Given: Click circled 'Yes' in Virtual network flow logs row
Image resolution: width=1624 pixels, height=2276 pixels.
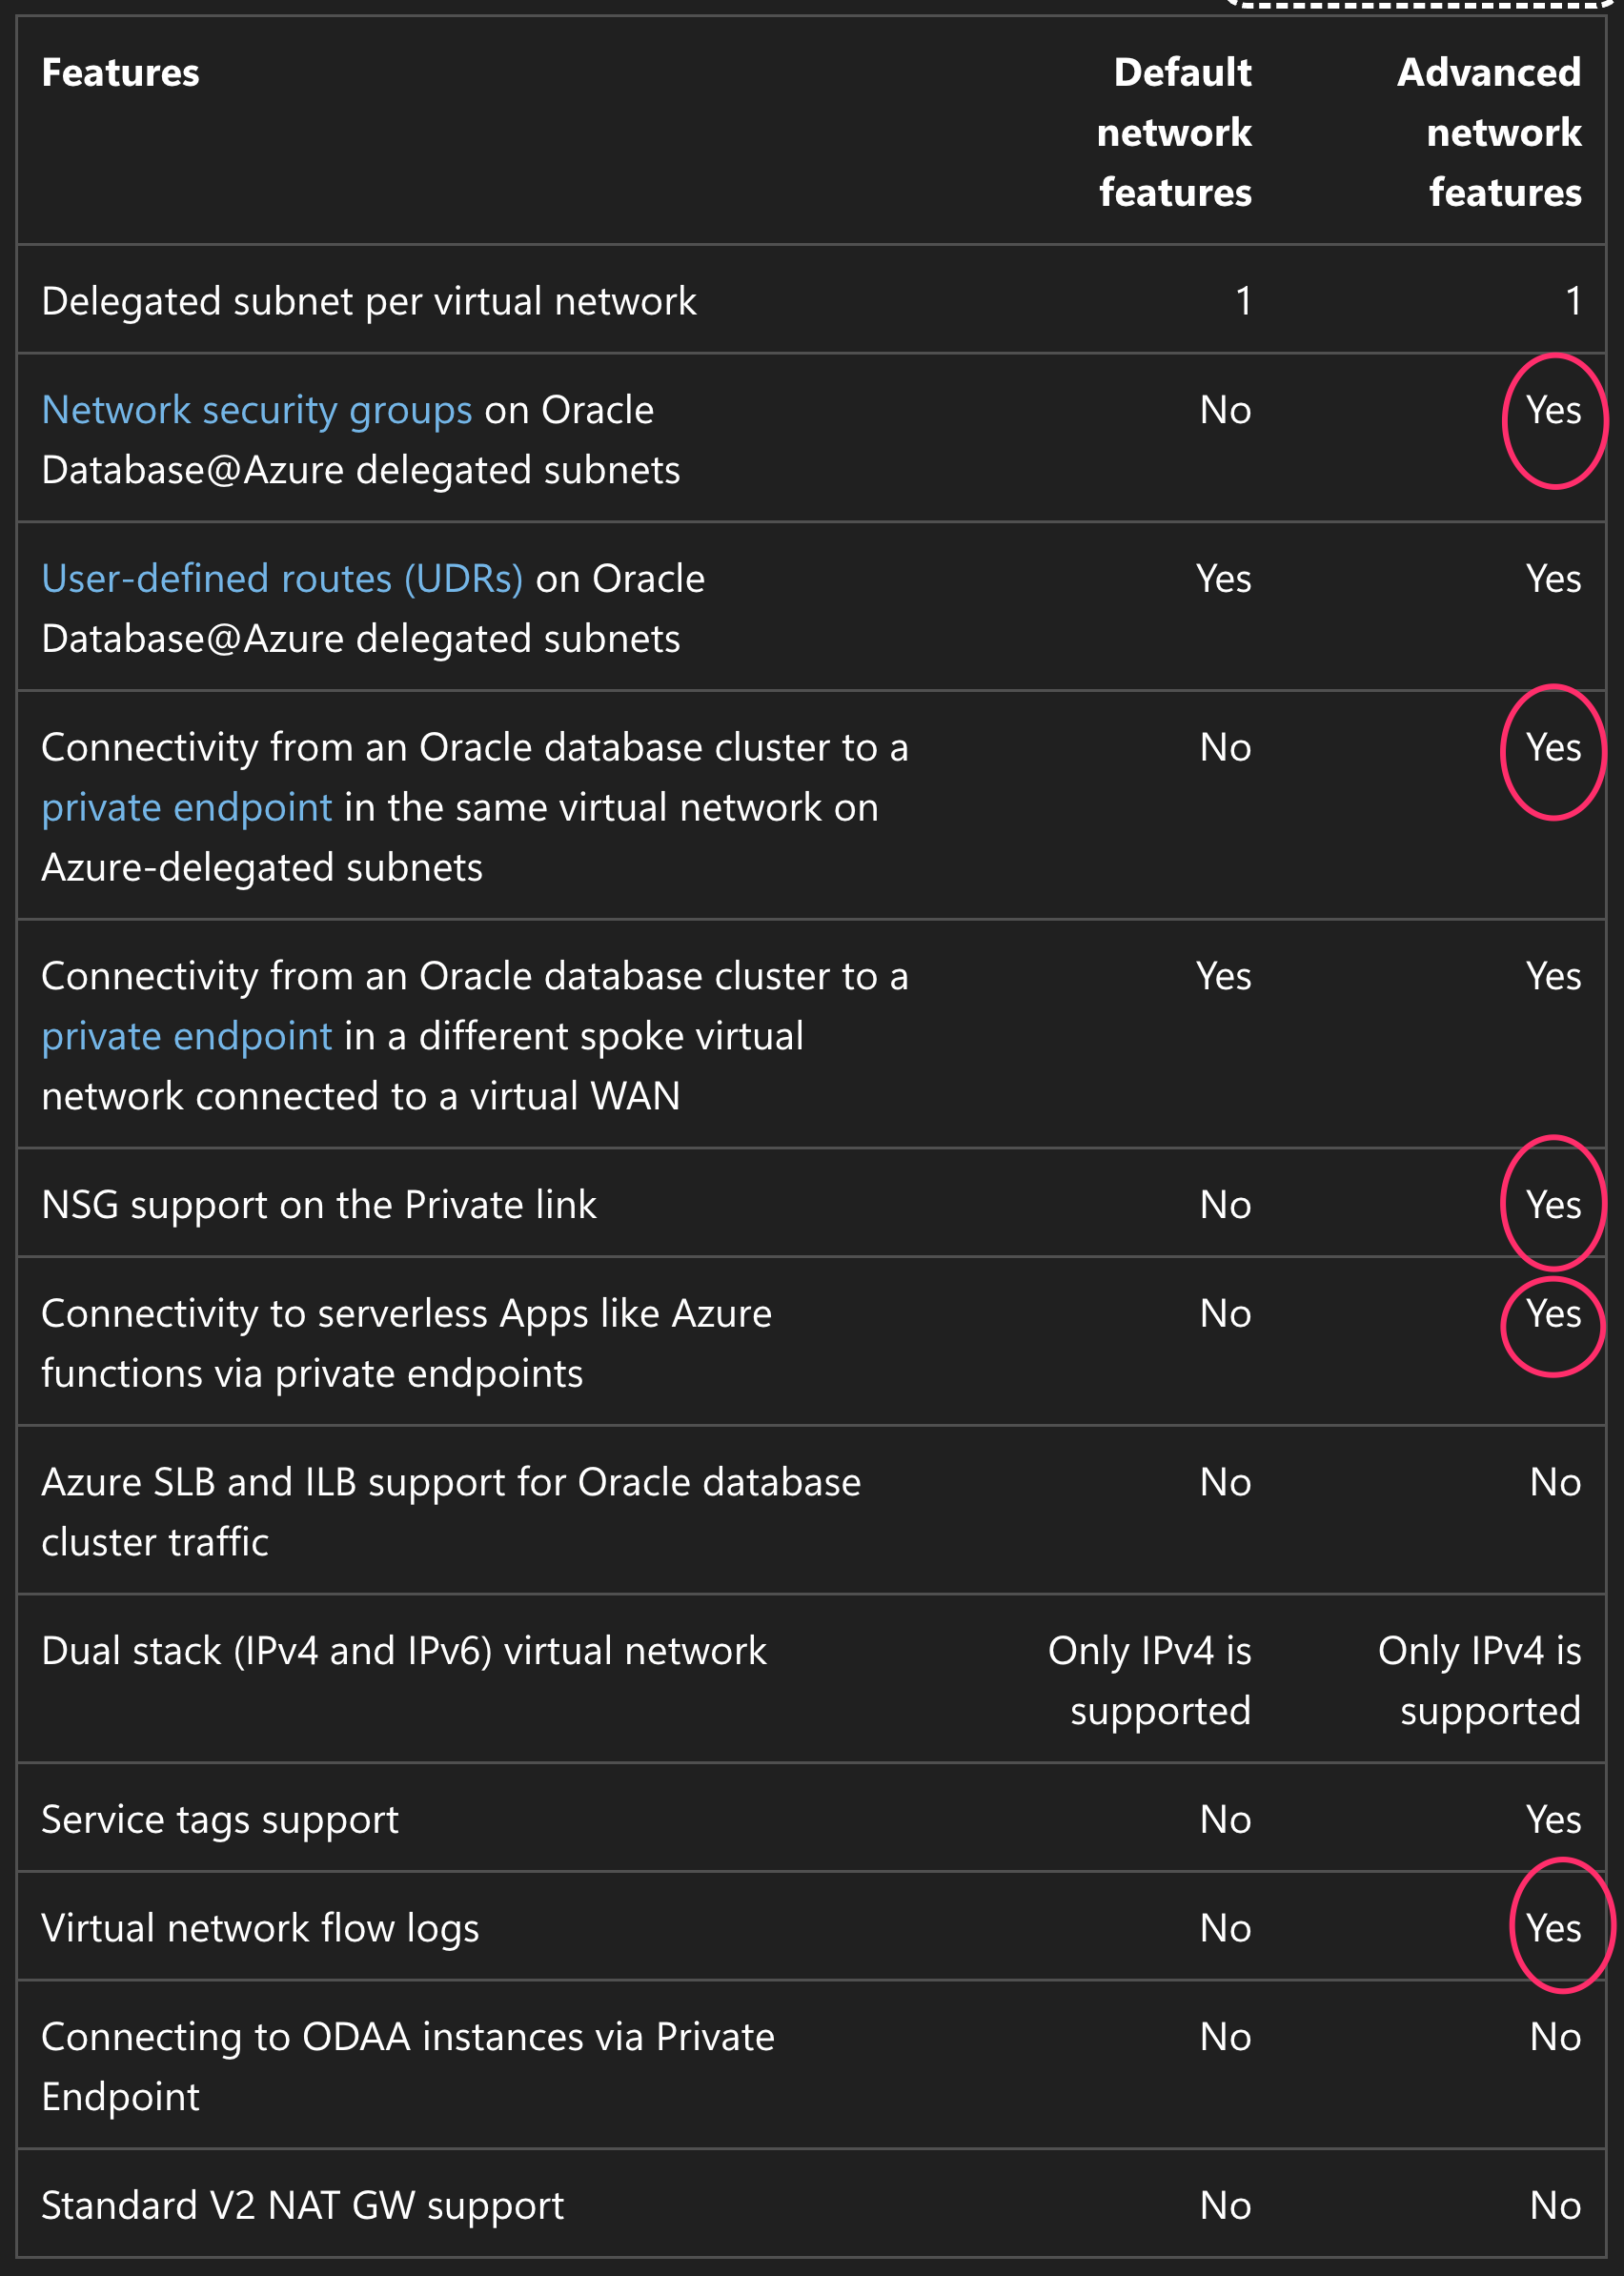Looking at the screenshot, I should [x=1553, y=1928].
